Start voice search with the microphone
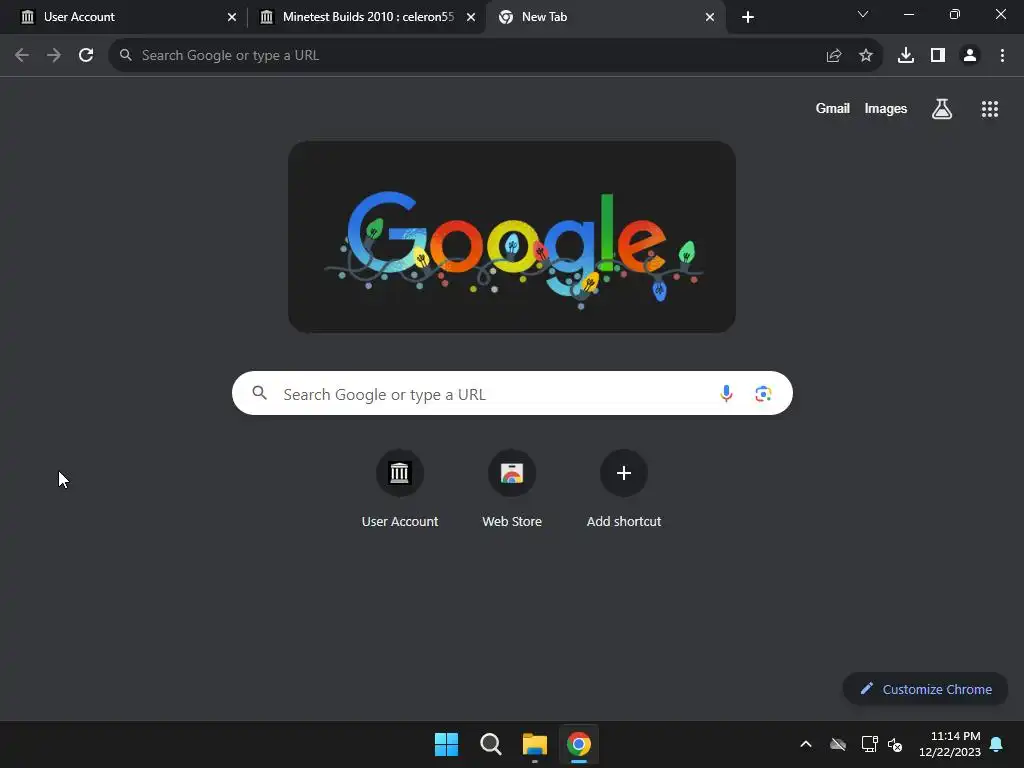1024x768 pixels. point(726,393)
